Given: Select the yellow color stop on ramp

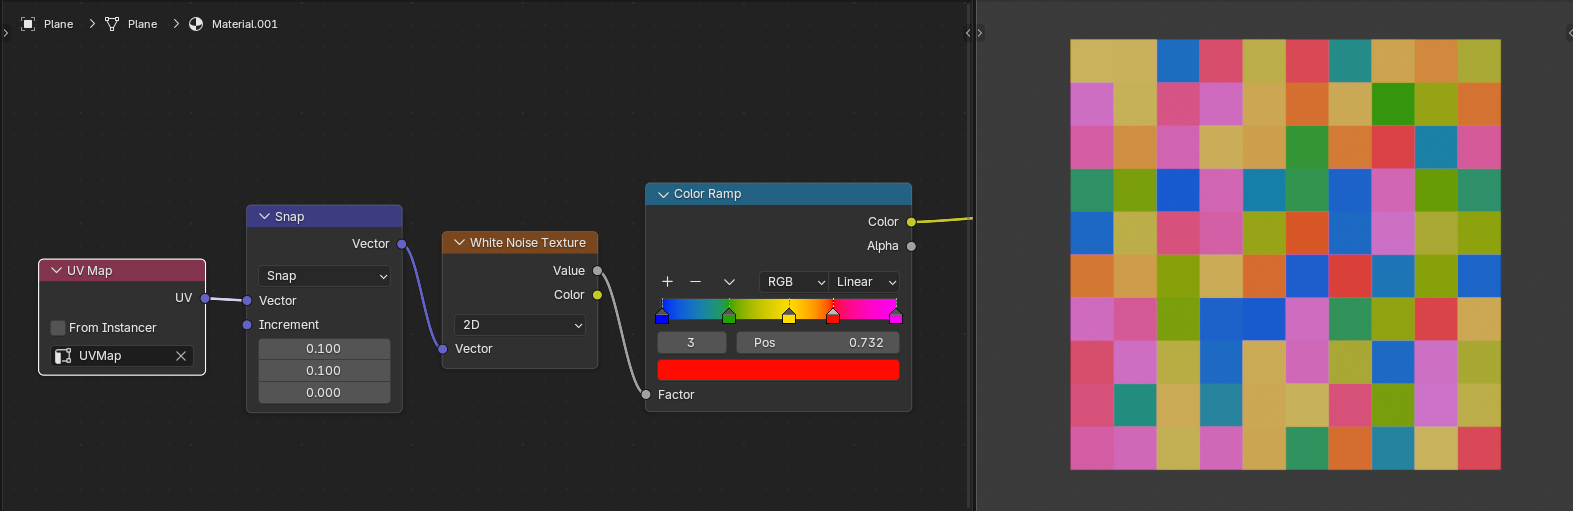Looking at the screenshot, I should (789, 316).
